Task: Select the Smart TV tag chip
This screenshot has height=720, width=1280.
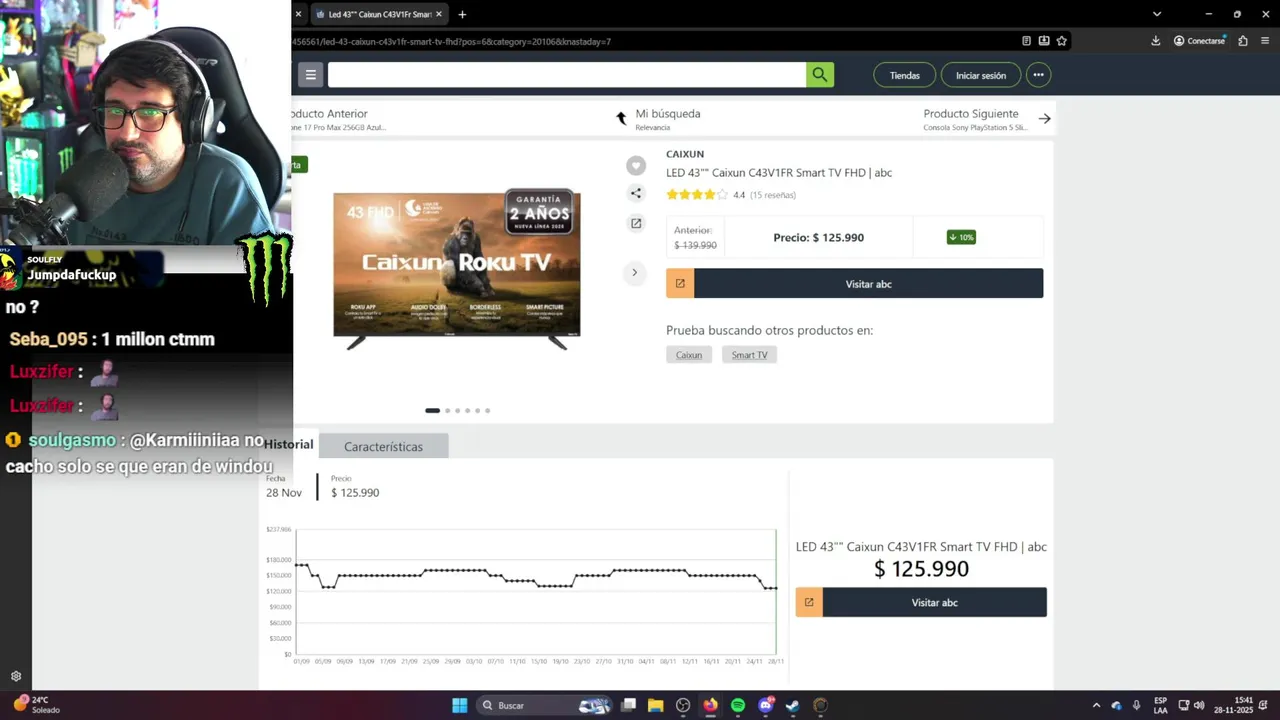Action: click(749, 355)
